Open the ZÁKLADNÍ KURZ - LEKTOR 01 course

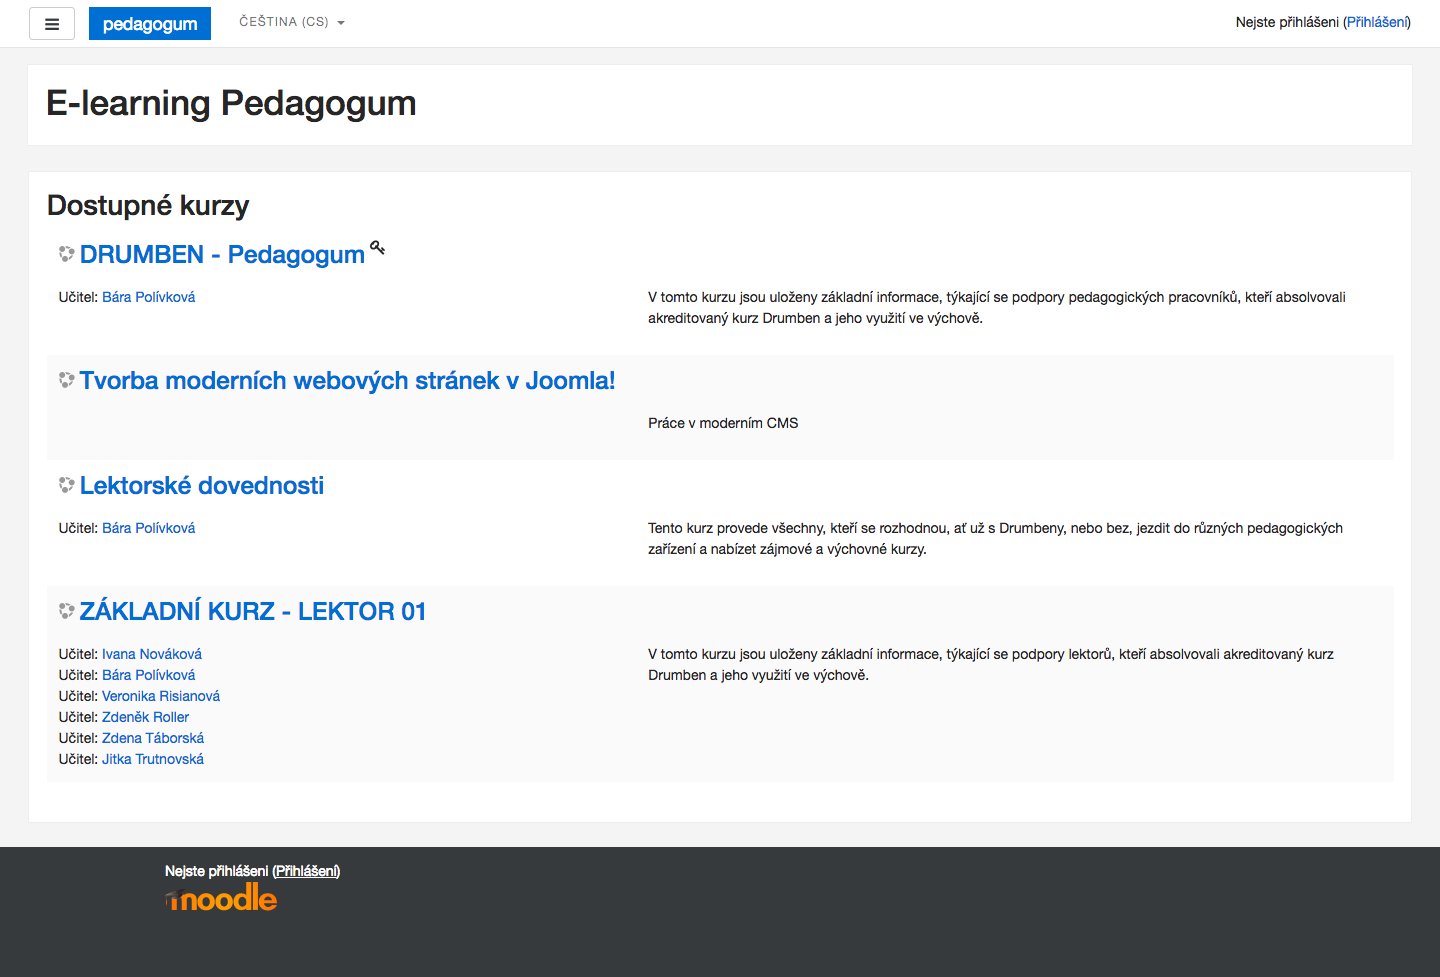[x=253, y=611]
